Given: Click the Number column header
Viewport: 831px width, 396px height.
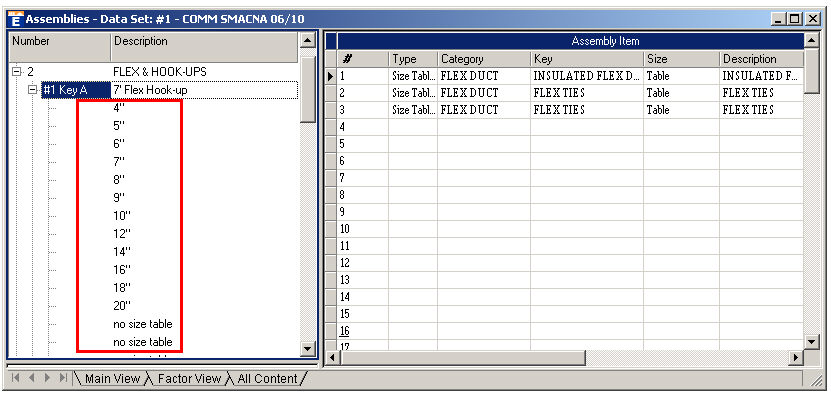Looking at the screenshot, I should tap(60, 47).
